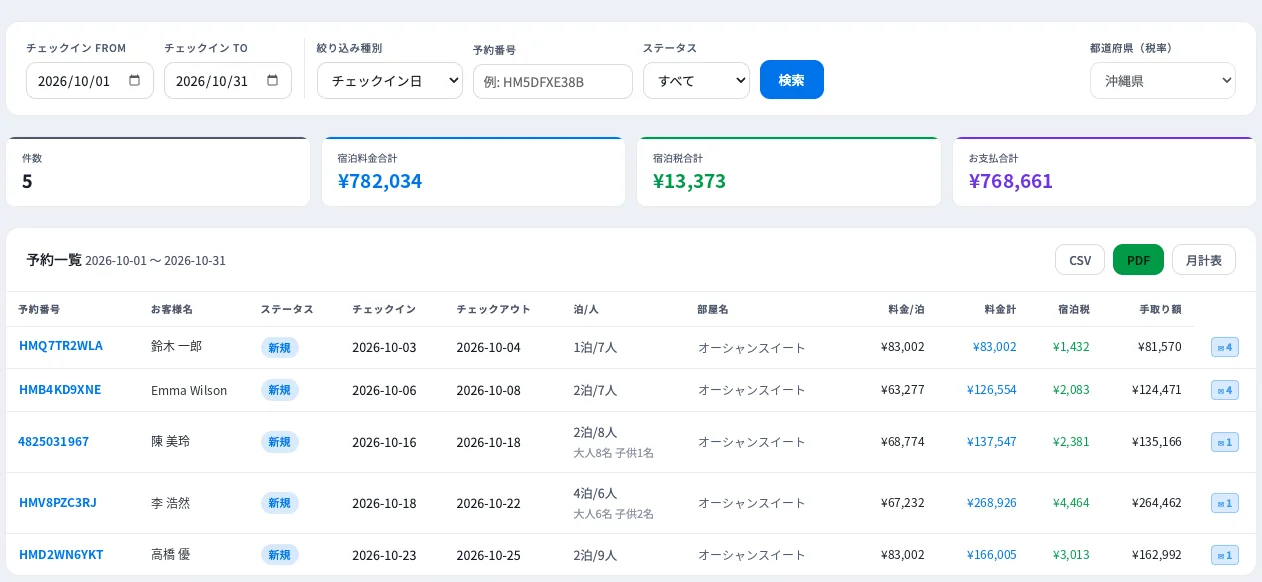
Task: Click 新規 status badge for 高橋 優
Action: click(279, 555)
